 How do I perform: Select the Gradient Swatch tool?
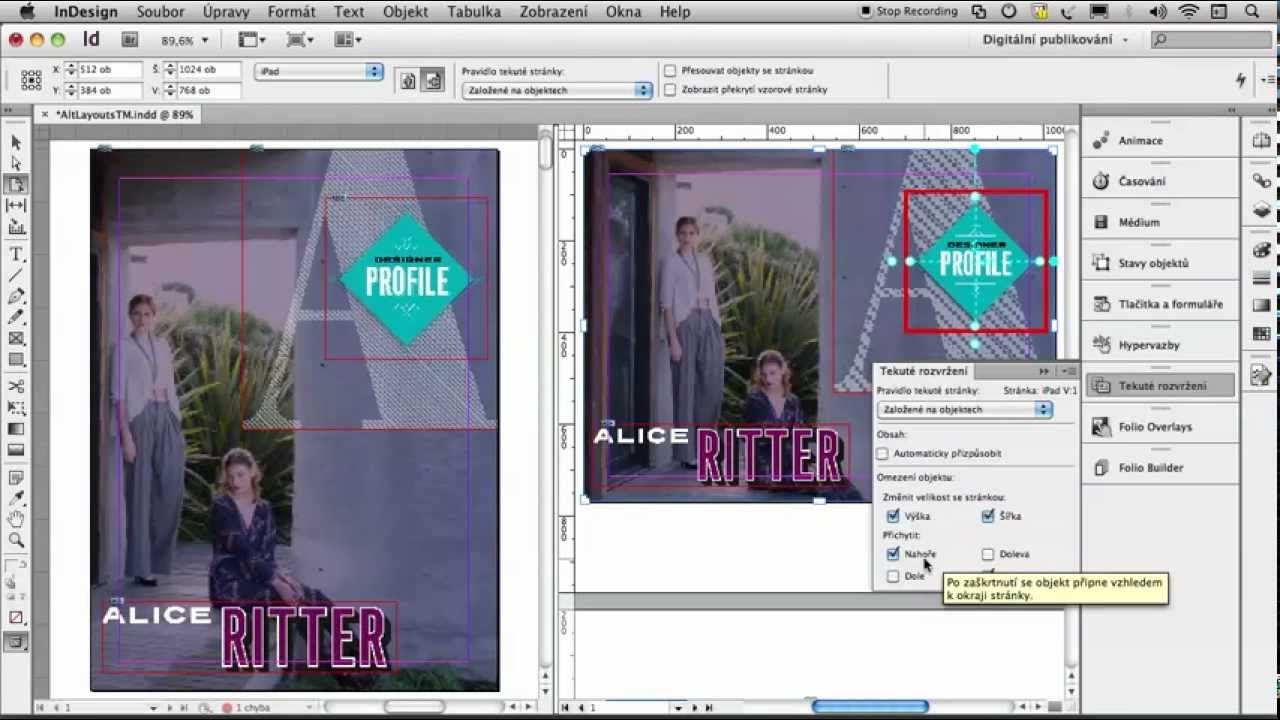click(16, 428)
